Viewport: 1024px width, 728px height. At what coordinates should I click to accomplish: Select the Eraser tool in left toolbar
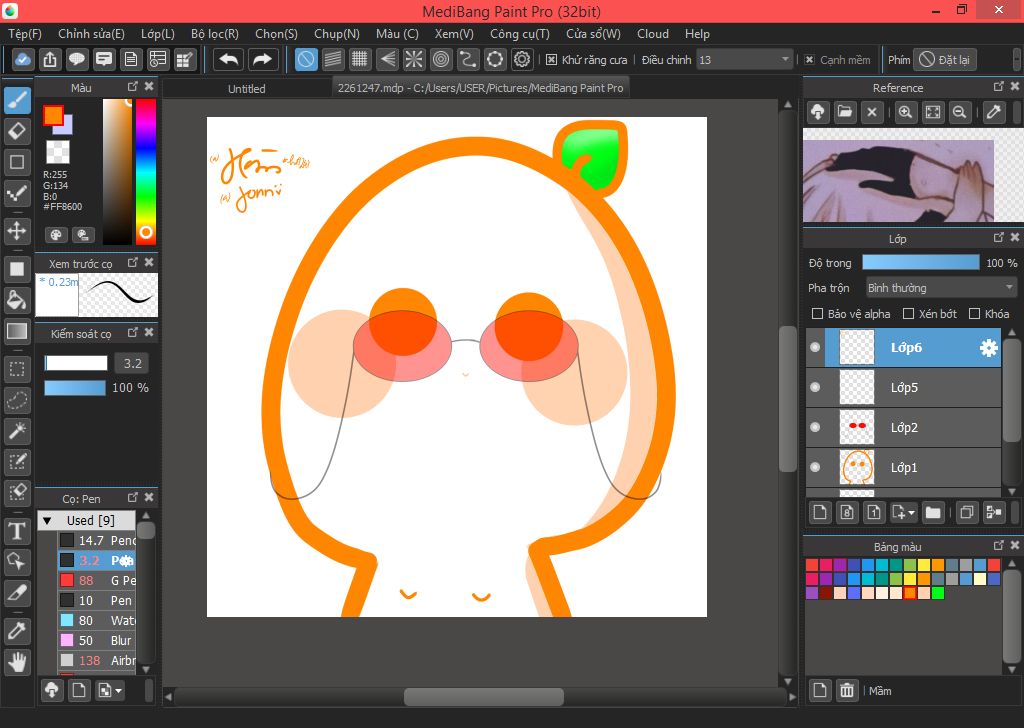[17, 131]
